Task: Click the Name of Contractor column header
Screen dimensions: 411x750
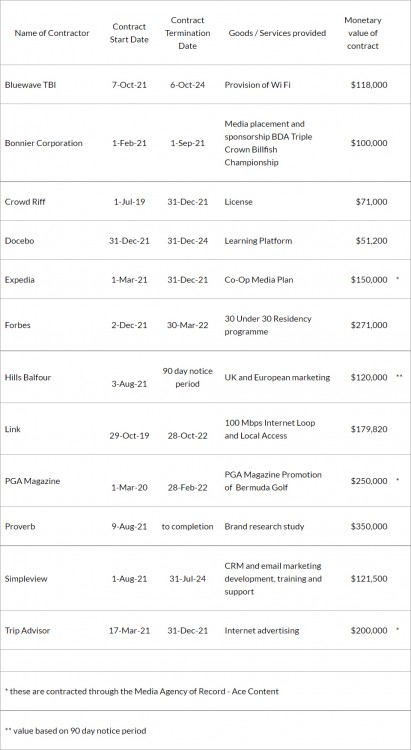Action: pos(52,33)
